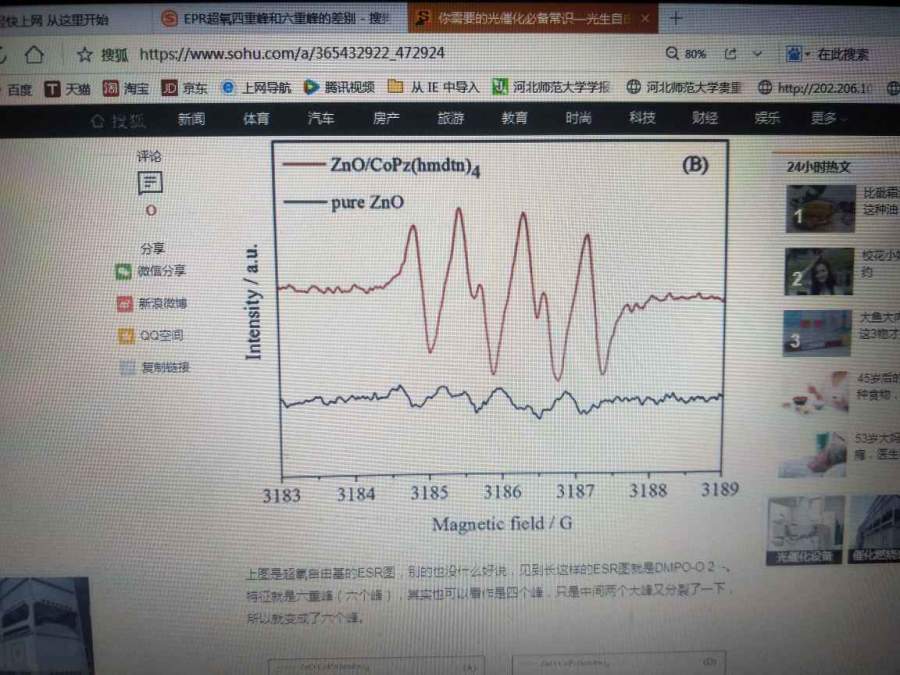Click the search box 在此搜索
The height and width of the screenshot is (675, 900).
pyautogui.click(x=843, y=55)
